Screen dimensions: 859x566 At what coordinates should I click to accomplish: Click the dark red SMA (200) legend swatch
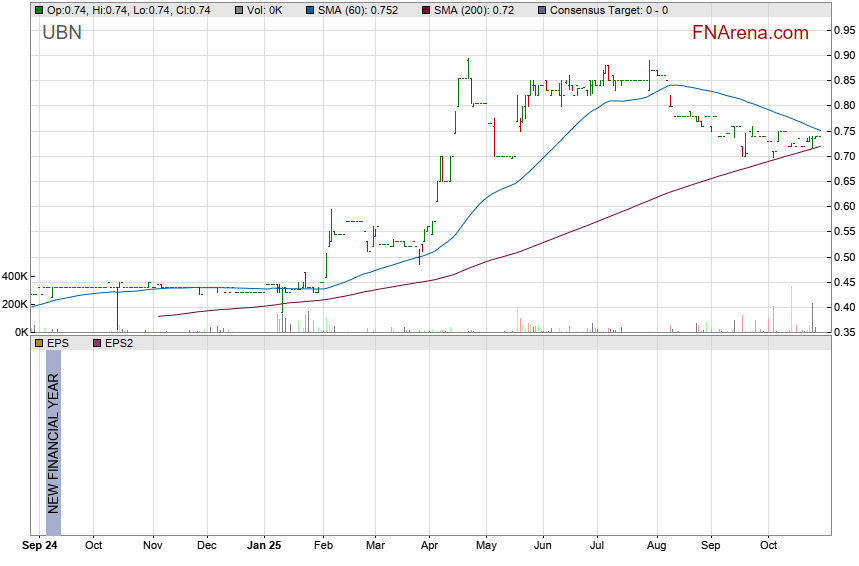click(x=424, y=10)
